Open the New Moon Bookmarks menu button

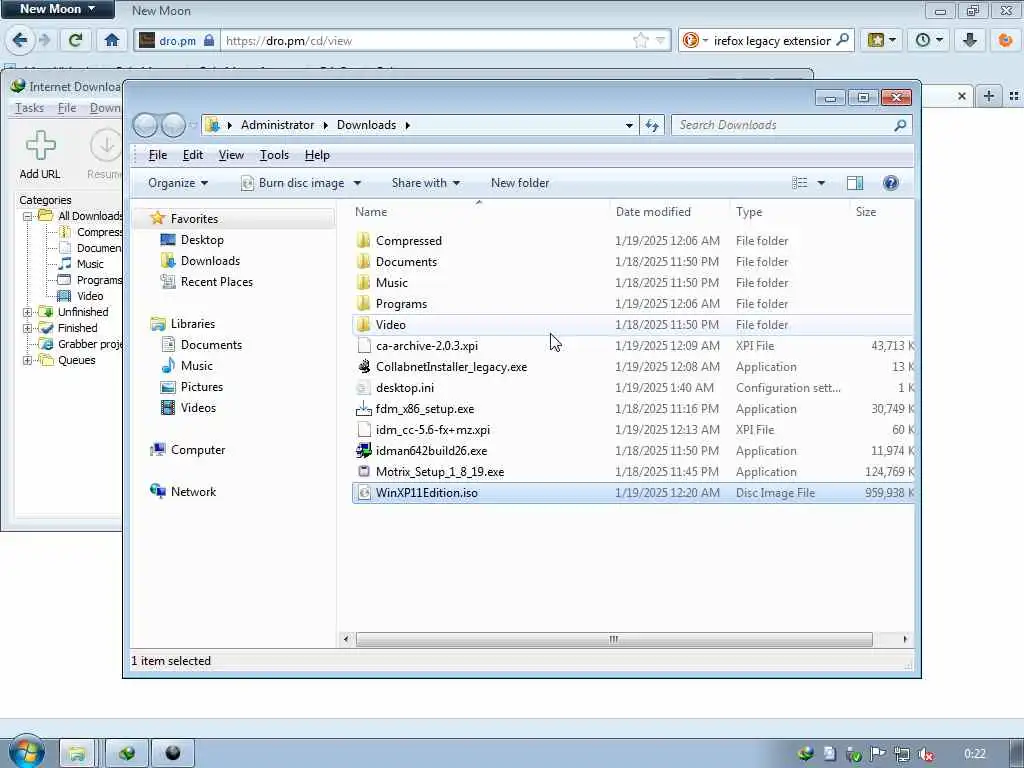pos(881,40)
